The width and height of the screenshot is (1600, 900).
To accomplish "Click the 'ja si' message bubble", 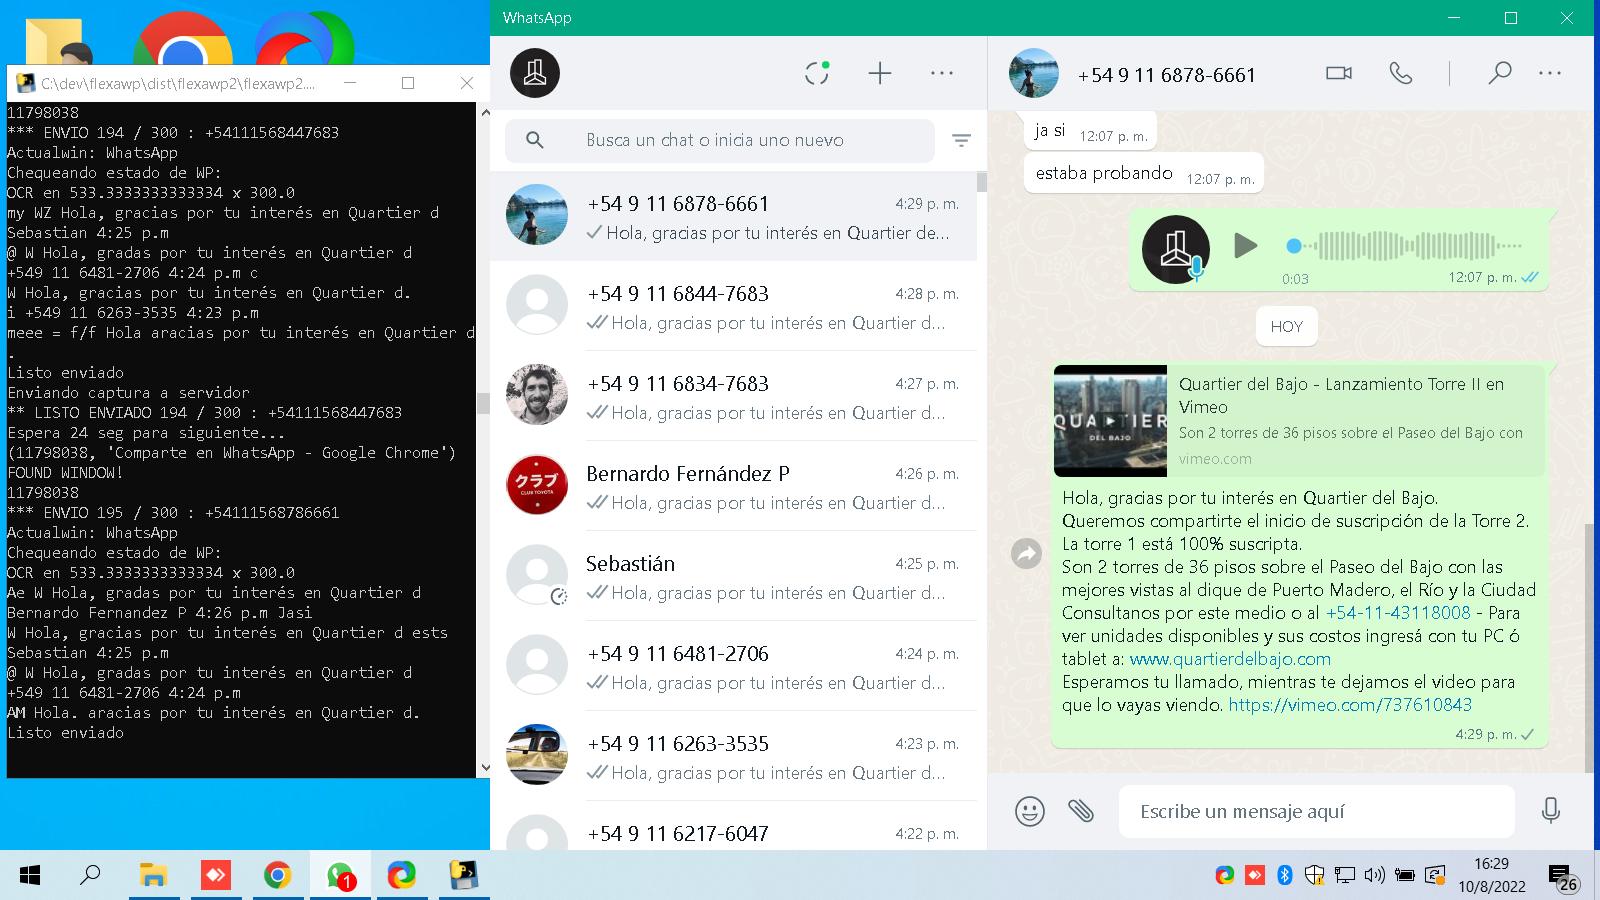I will (1090, 131).
